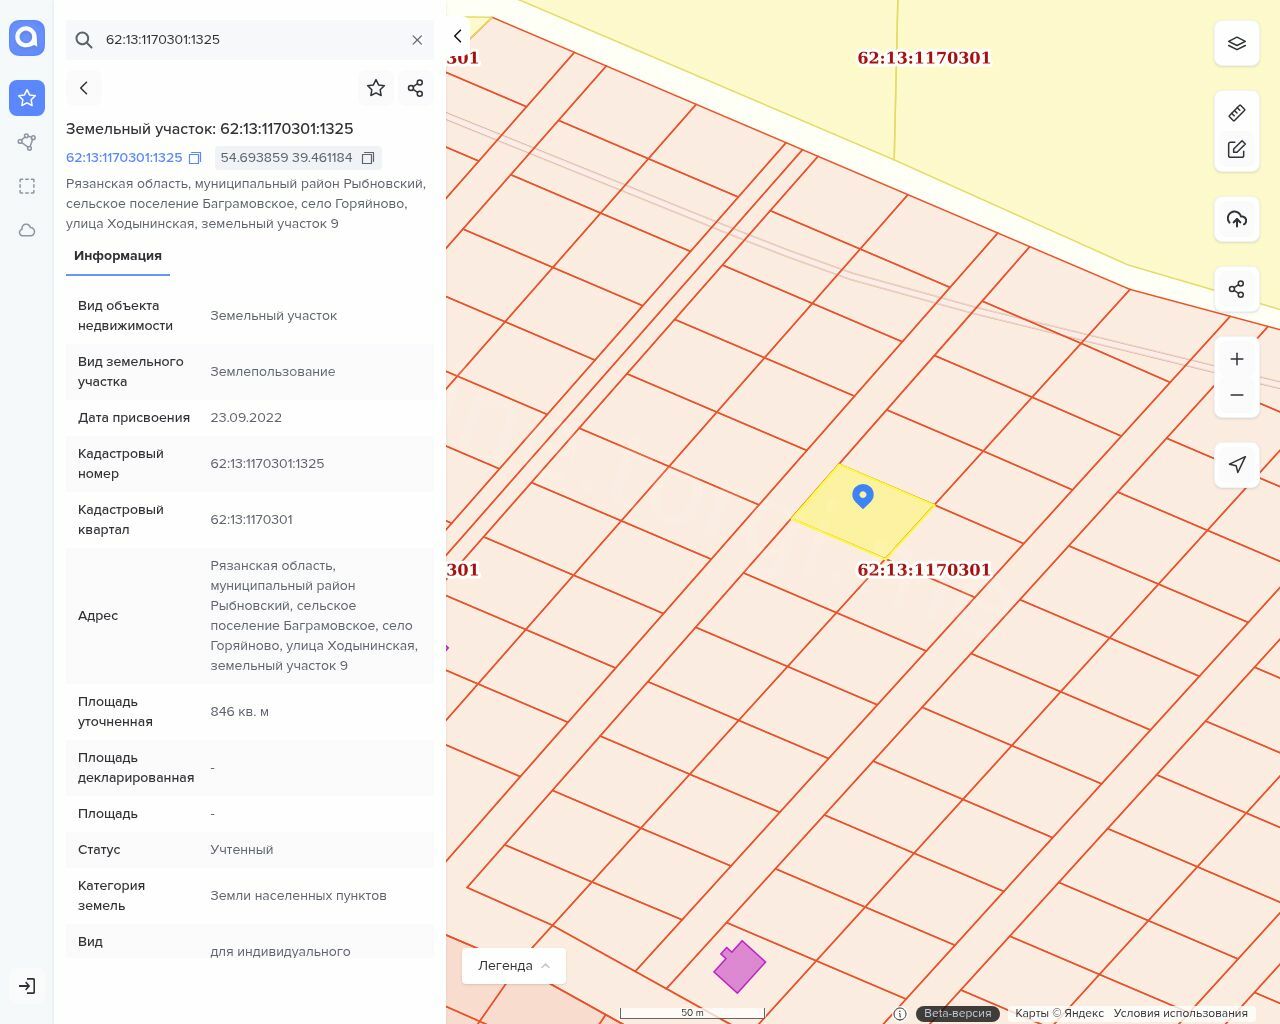
Task: Open the cadastral number link 62:13:1170301:1325
Action: click(x=124, y=158)
